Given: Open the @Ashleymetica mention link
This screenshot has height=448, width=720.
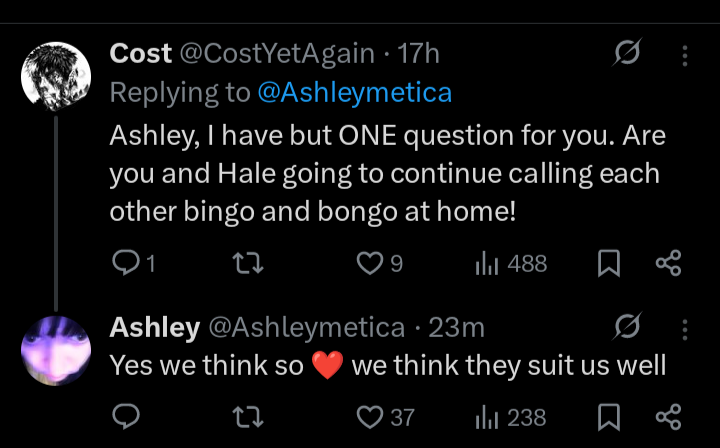Looking at the screenshot, I should pos(354,93).
